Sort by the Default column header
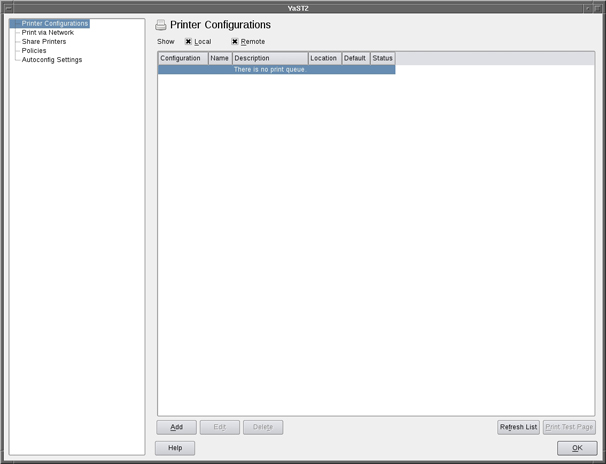 (x=355, y=58)
